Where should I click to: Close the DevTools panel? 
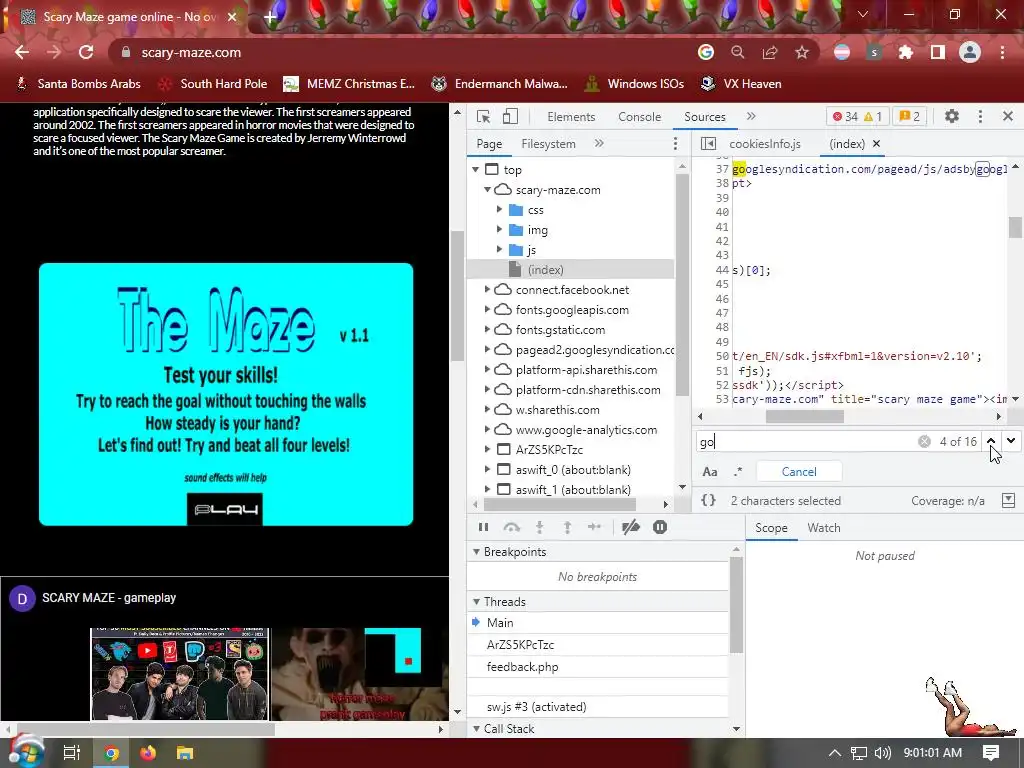(x=1008, y=116)
